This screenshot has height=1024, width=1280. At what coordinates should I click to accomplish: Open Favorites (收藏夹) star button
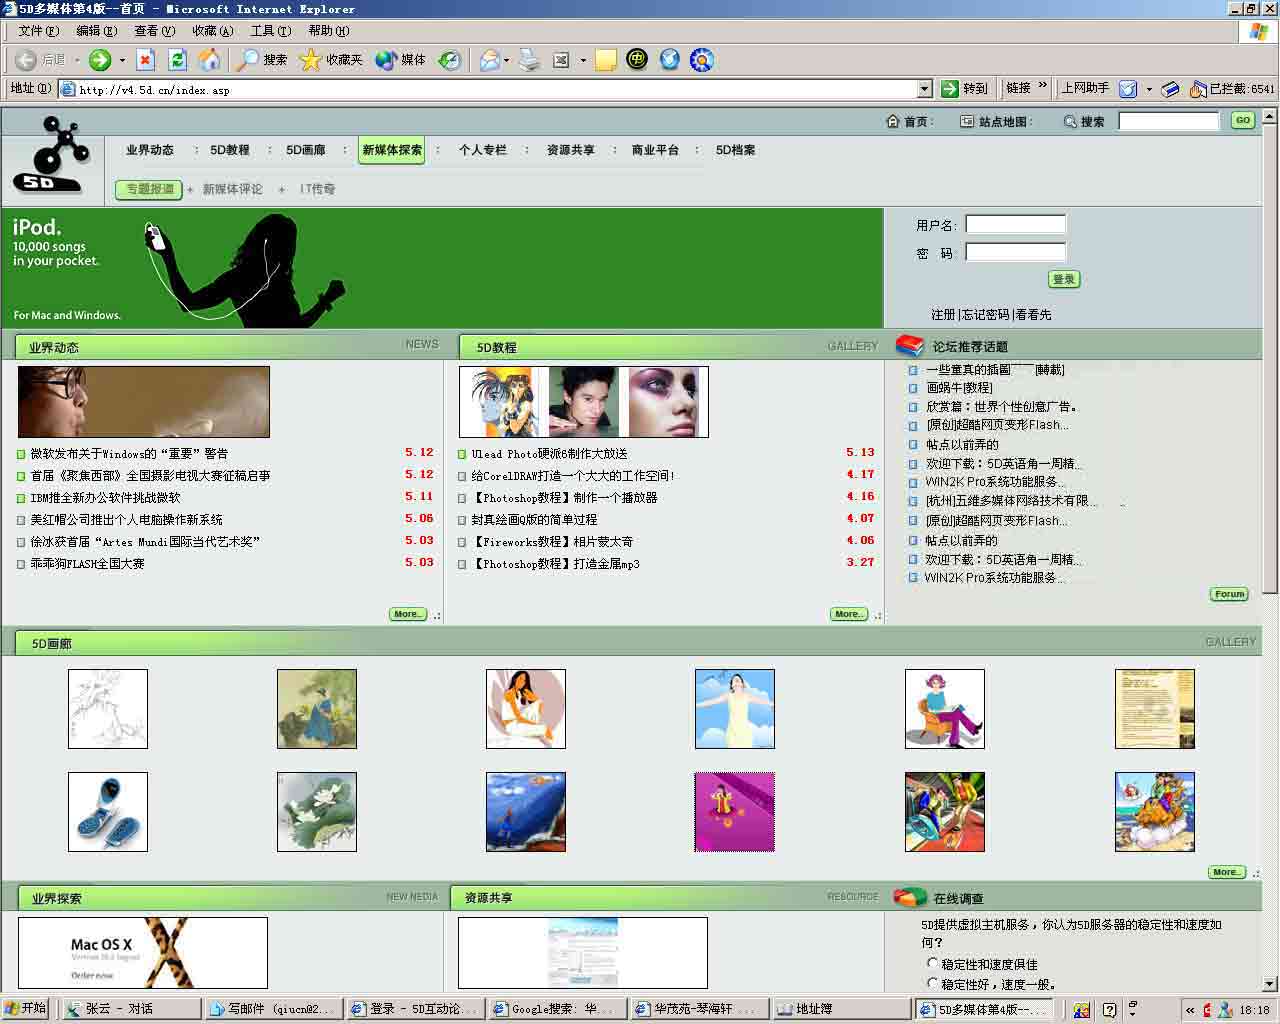pyautogui.click(x=331, y=60)
